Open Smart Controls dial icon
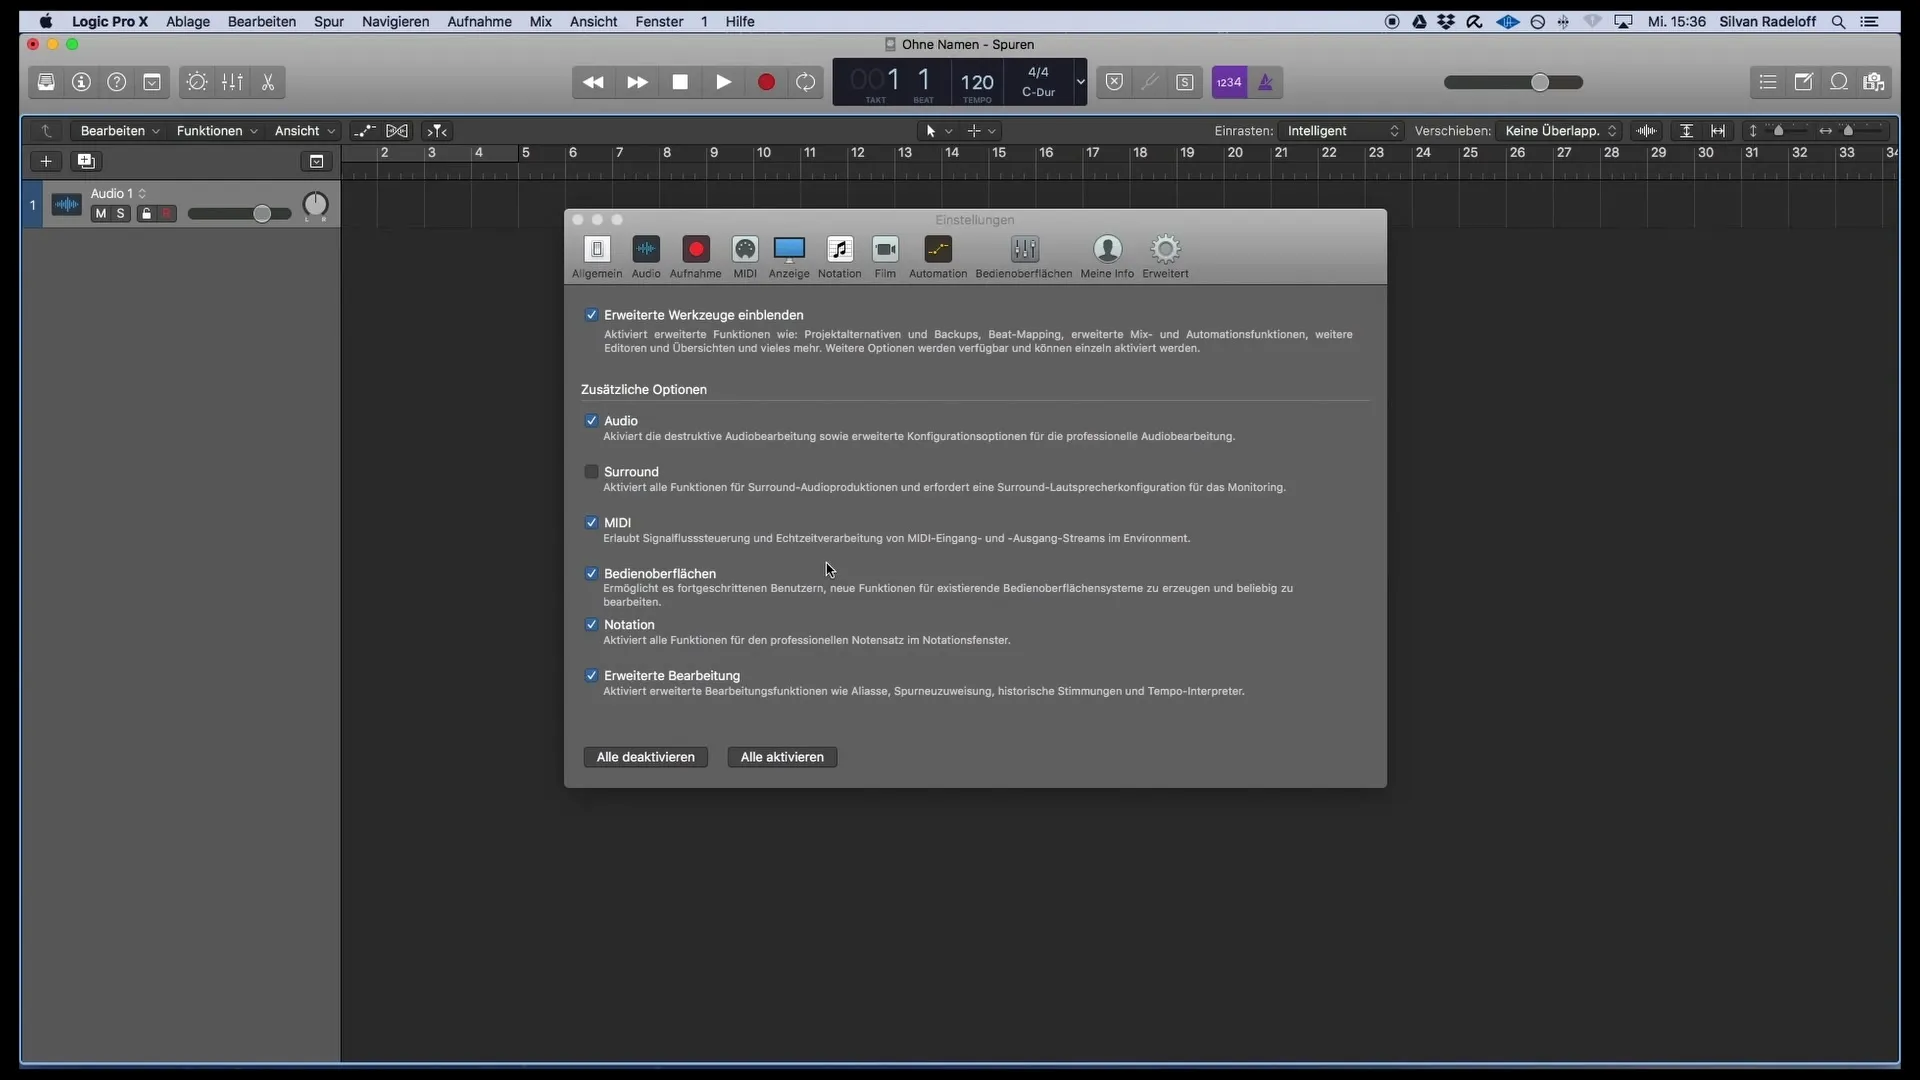 click(197, 82)
